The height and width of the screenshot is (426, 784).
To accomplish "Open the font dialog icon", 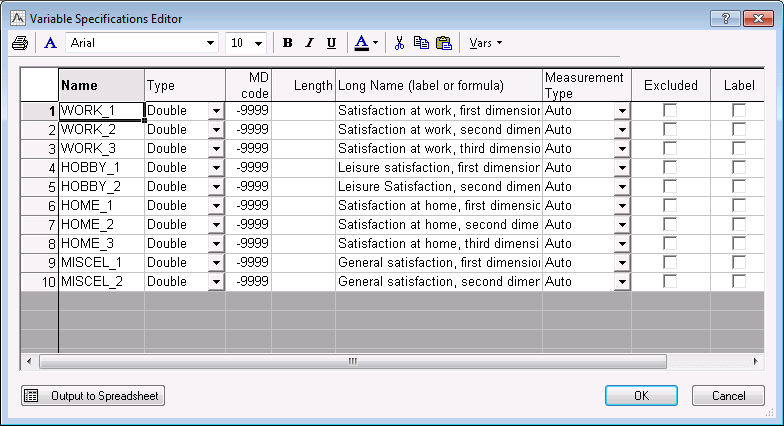I will click(x=51, y=43).
